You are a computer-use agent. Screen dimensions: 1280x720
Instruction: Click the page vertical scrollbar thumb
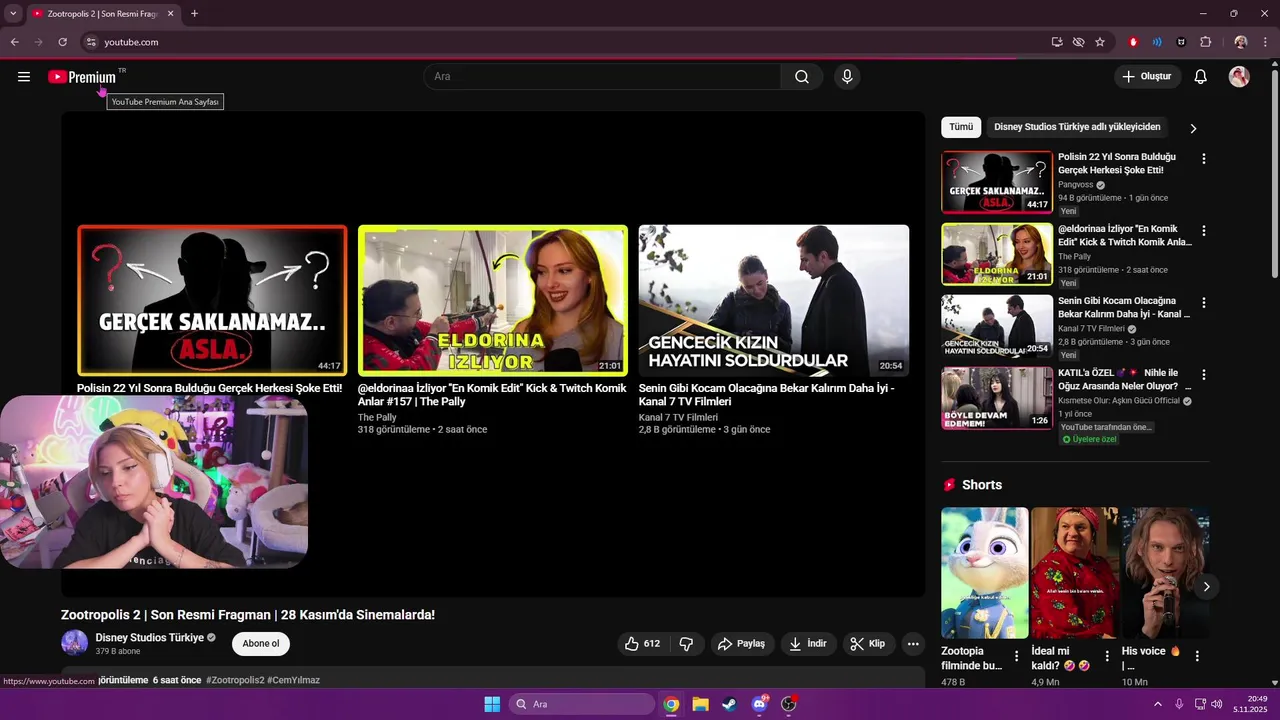click(x=1274, y=175)
